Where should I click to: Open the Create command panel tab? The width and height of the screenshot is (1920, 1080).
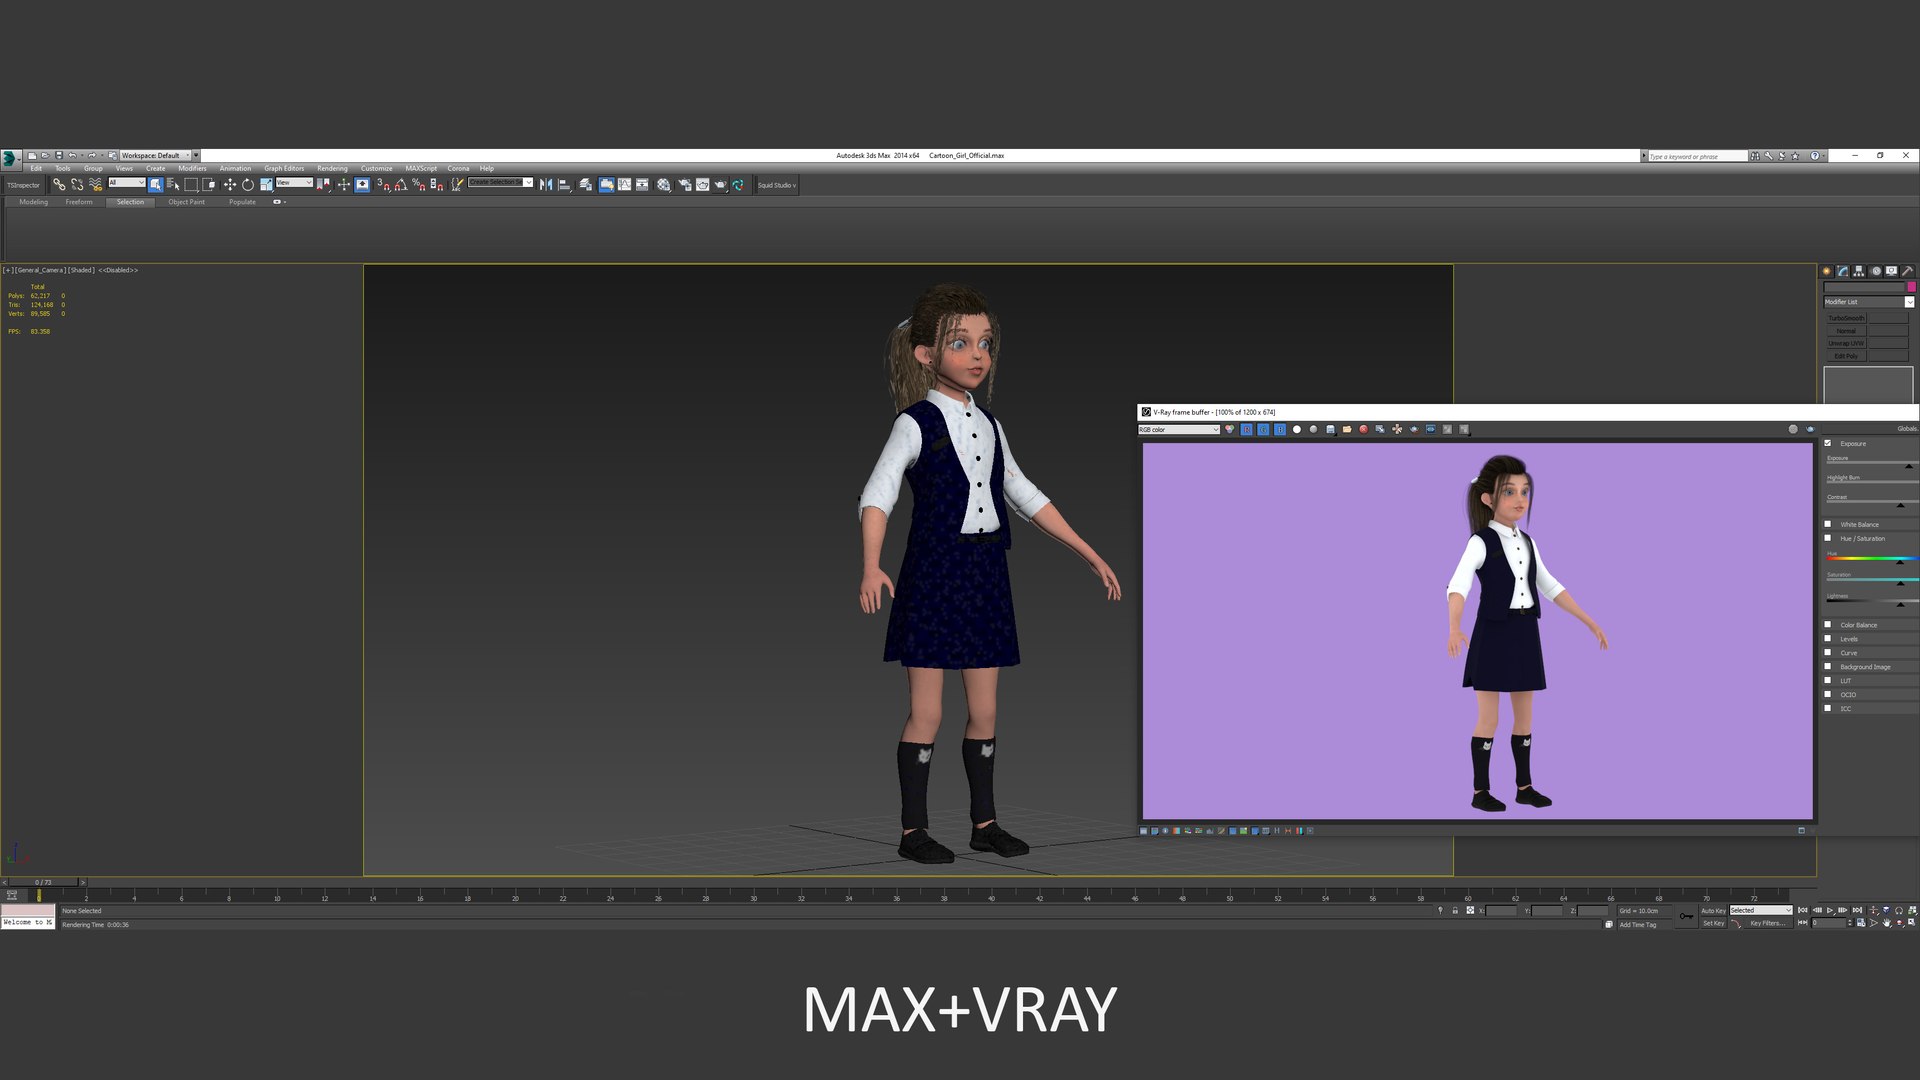(1826, 271)
